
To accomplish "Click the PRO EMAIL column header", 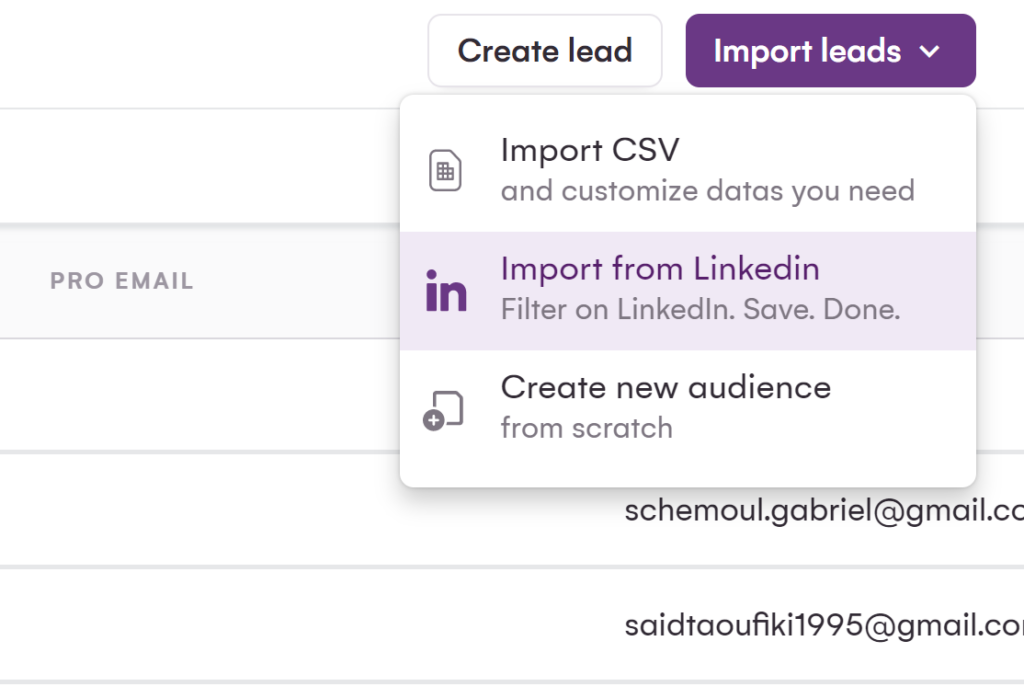I will [x=122, y=281].
